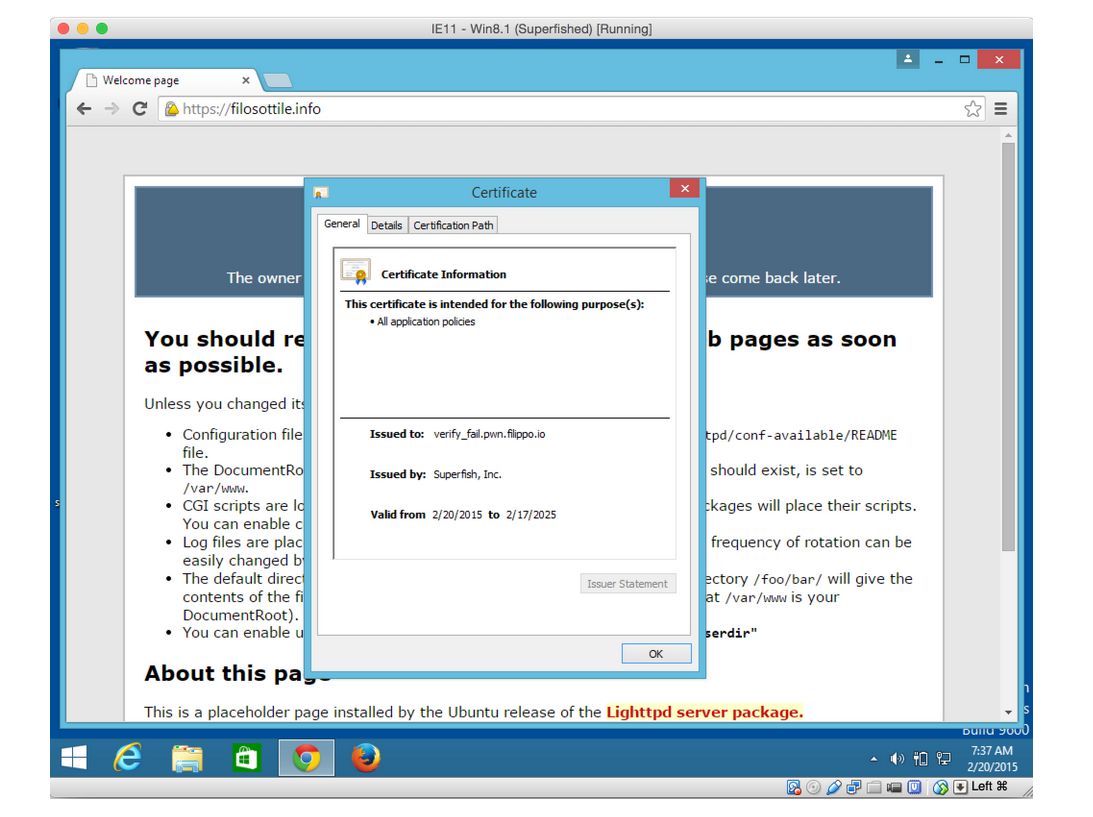Open the volume control in the system tray

[897, 758]
